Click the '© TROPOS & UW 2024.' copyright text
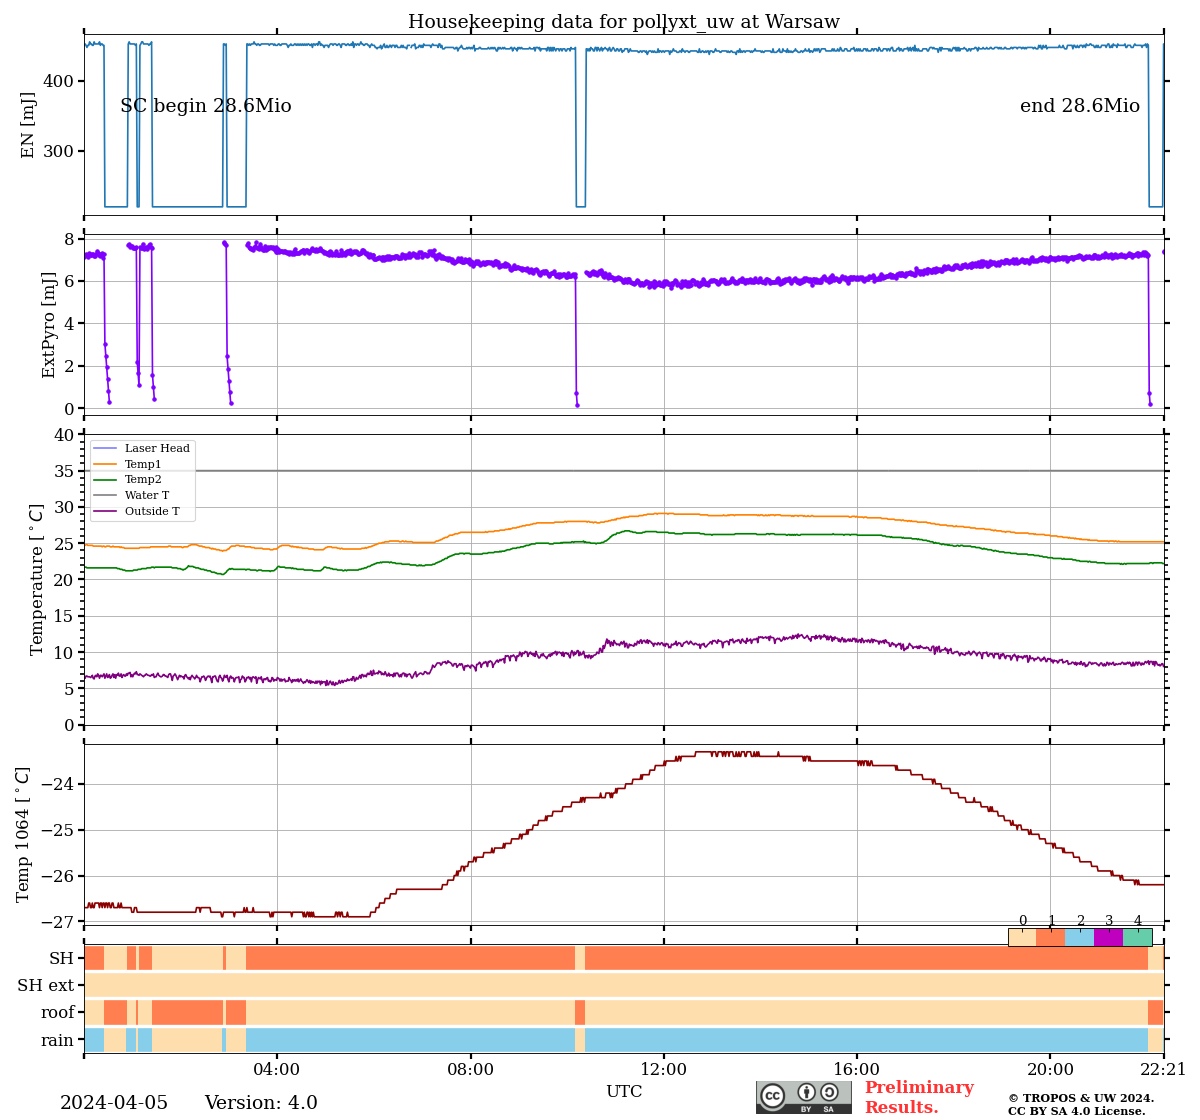 1081,1098
